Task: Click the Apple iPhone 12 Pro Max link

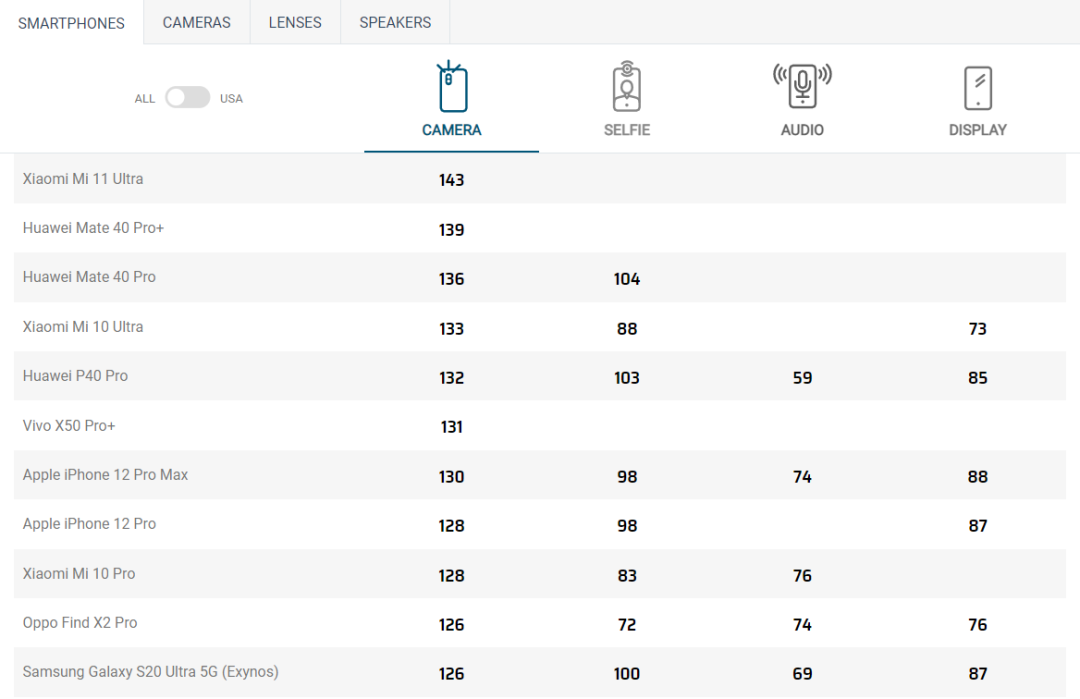Action: click(105, 475)
